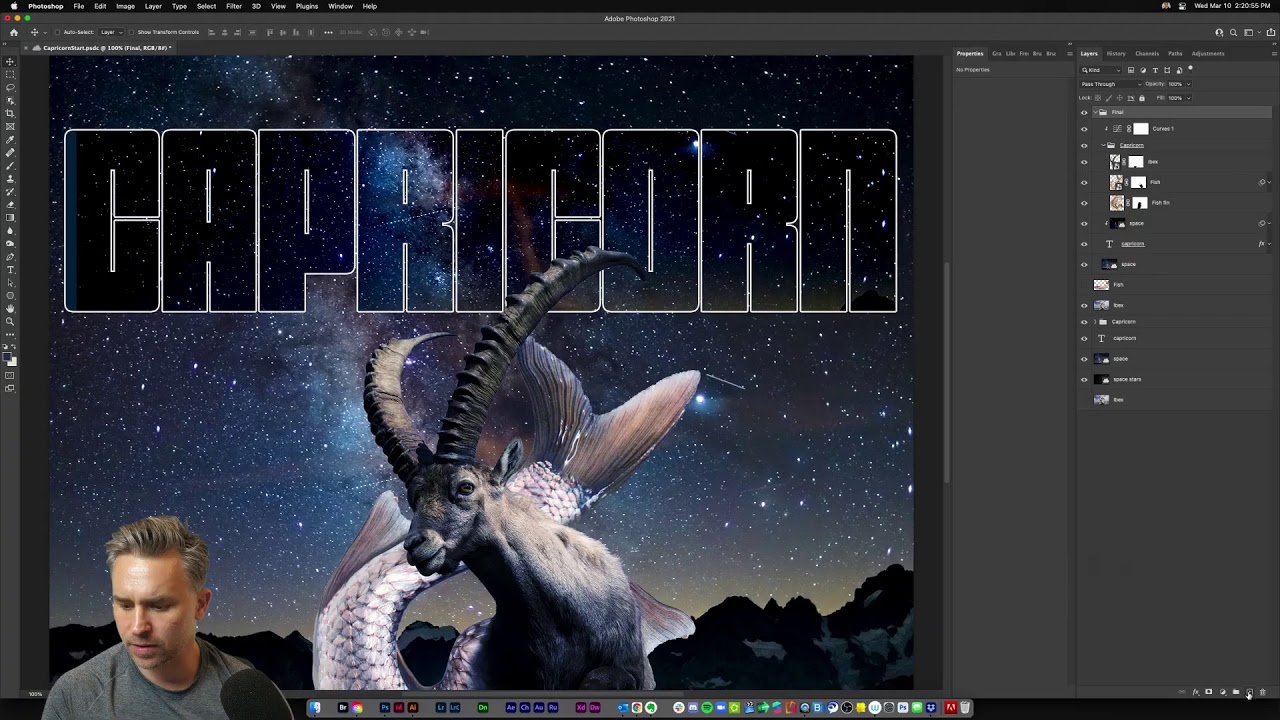Click the Fish fin layer thumbnail
Screen dimensions: 1280x720
click(x=1117, y=202)
